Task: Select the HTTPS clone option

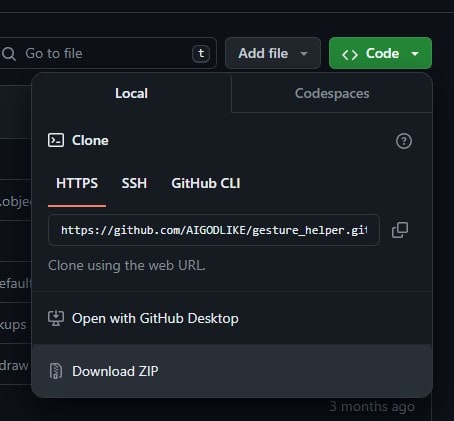Action: (x=77, y=183)
